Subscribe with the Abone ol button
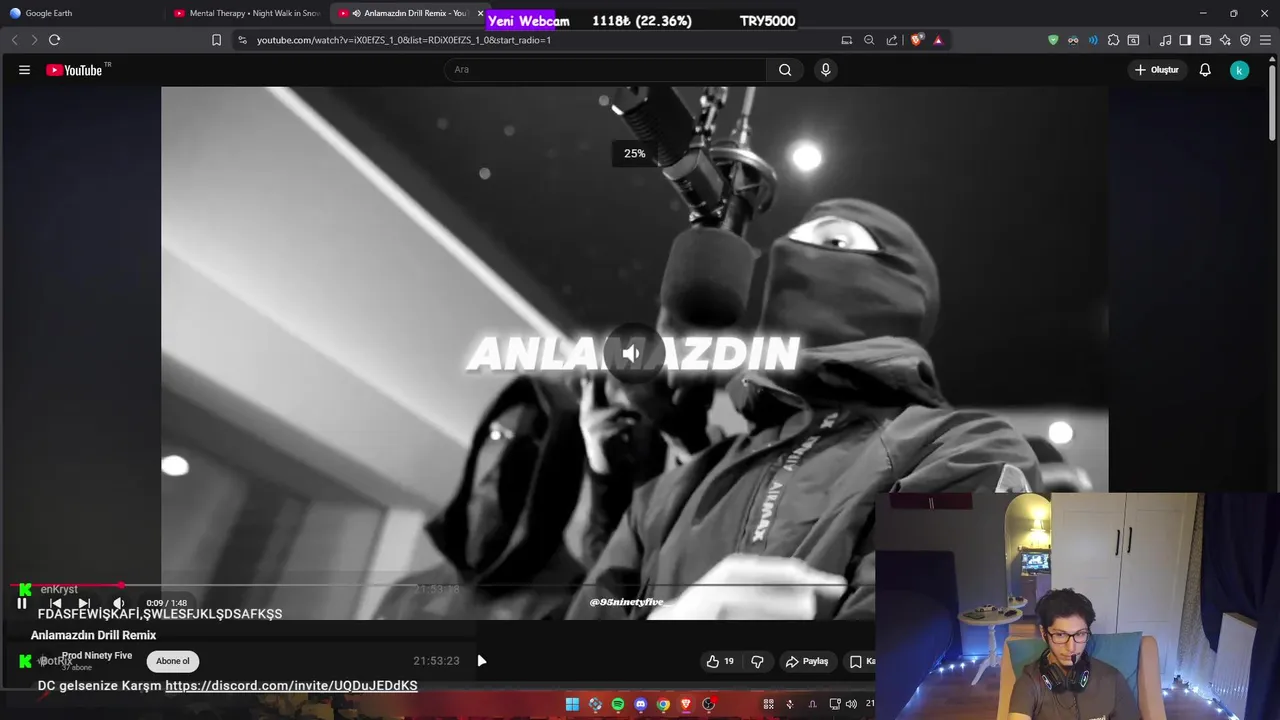 (172, 661)
